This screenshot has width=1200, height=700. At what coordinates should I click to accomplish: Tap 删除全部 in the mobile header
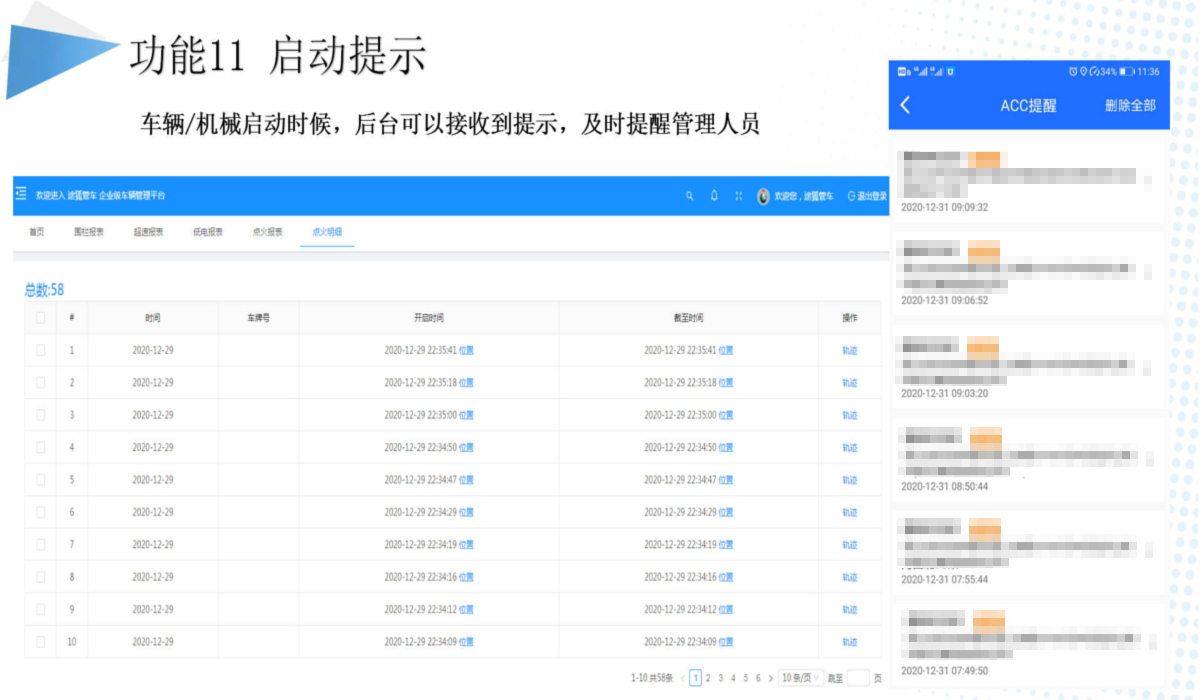point(1130,105)
